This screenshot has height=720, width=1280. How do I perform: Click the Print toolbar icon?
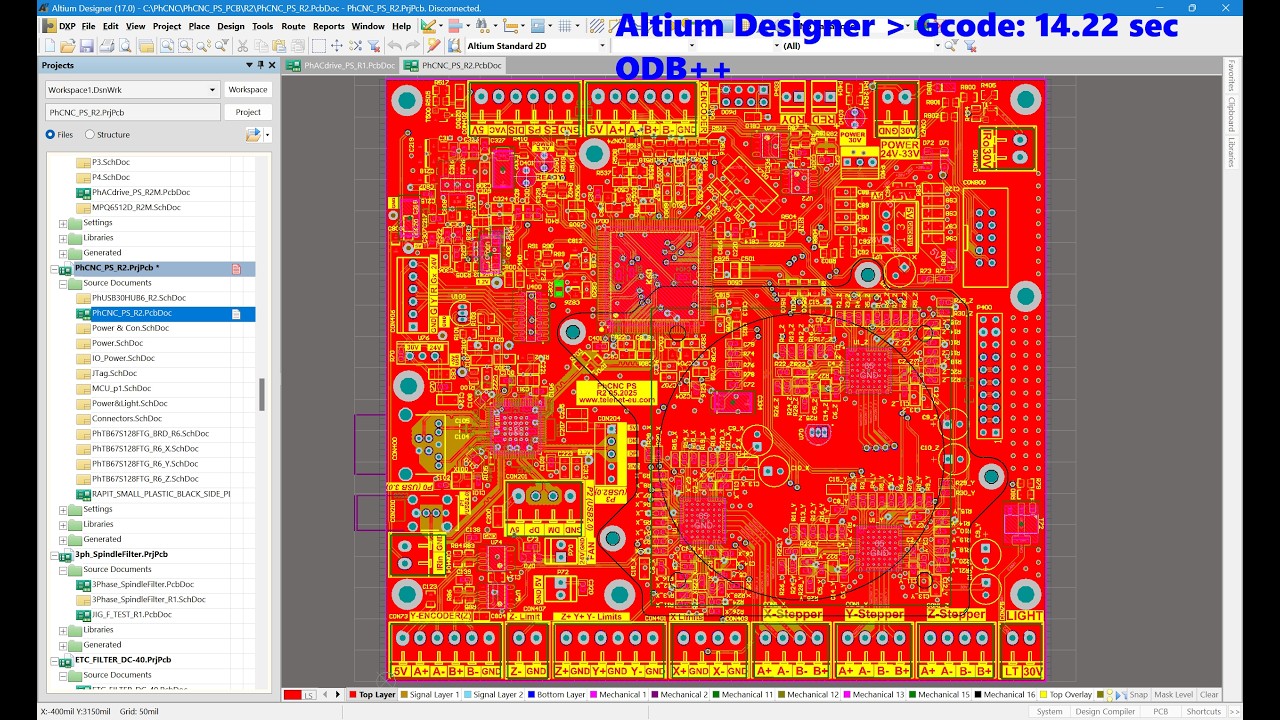106,46
